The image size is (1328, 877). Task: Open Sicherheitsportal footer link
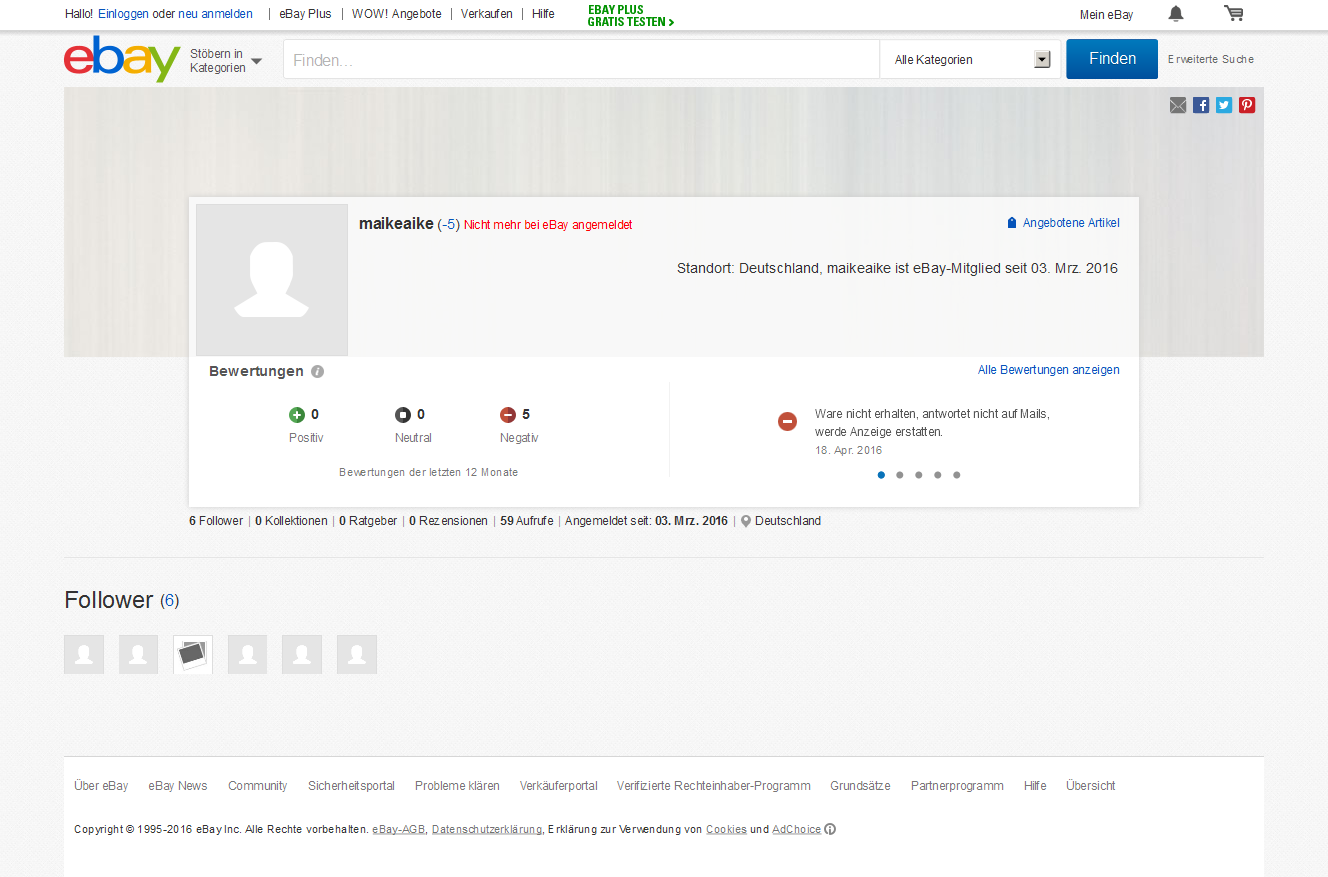pyautogui.click(x=351, y=786)
